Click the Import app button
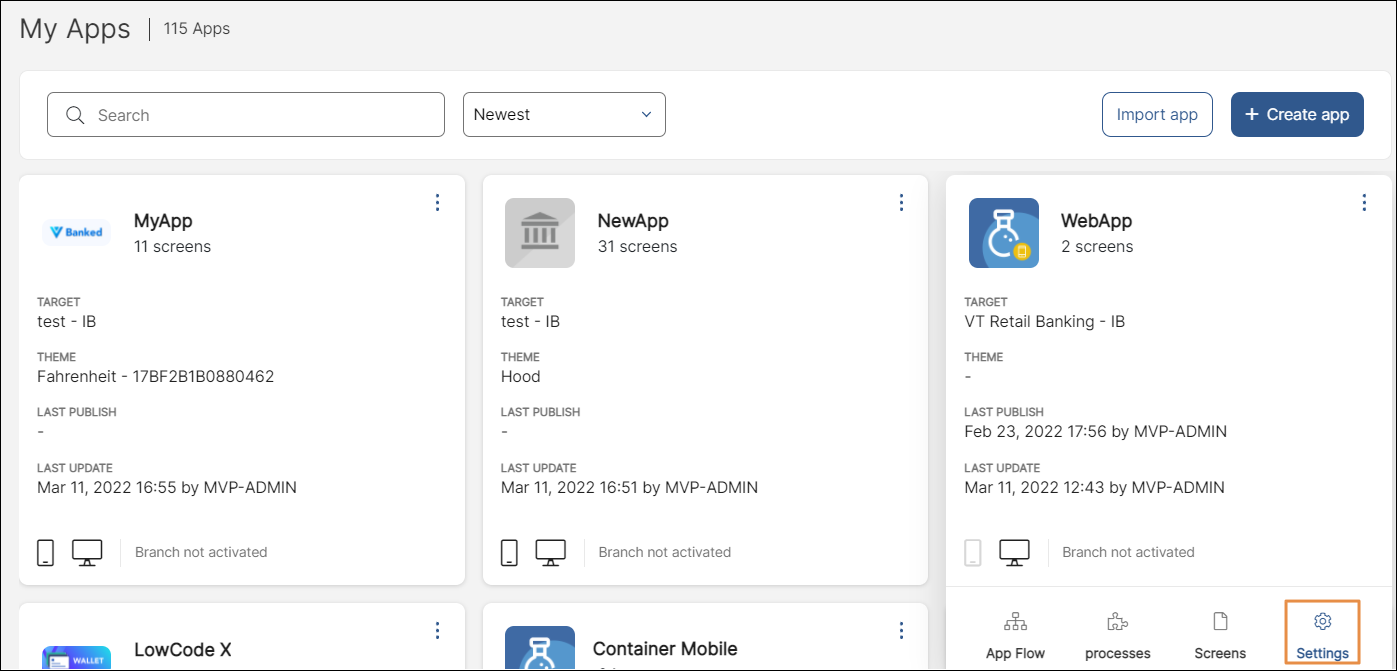 [1157, 115]
